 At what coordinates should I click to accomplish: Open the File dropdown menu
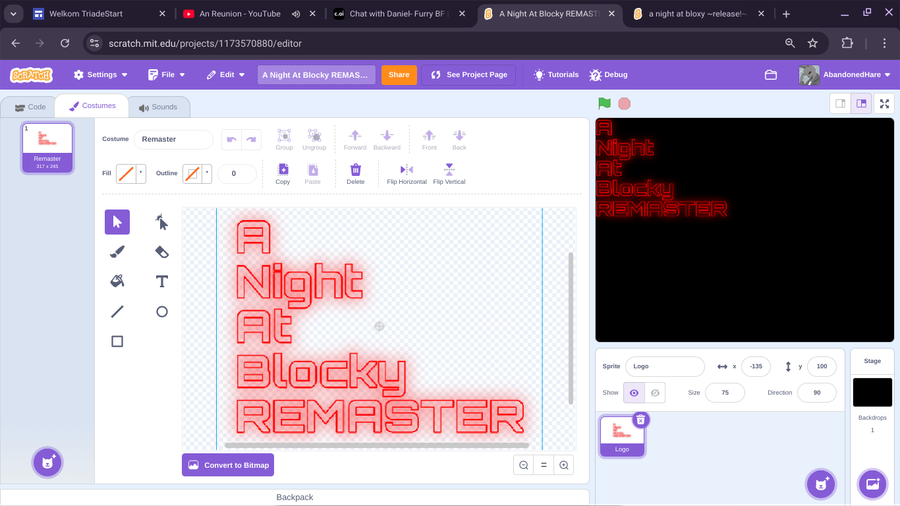click(x=166, y=75)
